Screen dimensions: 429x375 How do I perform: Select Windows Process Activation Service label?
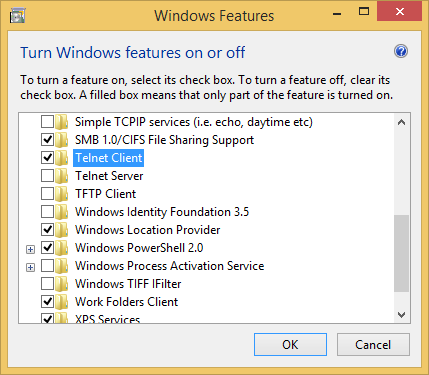coord(170,266)
